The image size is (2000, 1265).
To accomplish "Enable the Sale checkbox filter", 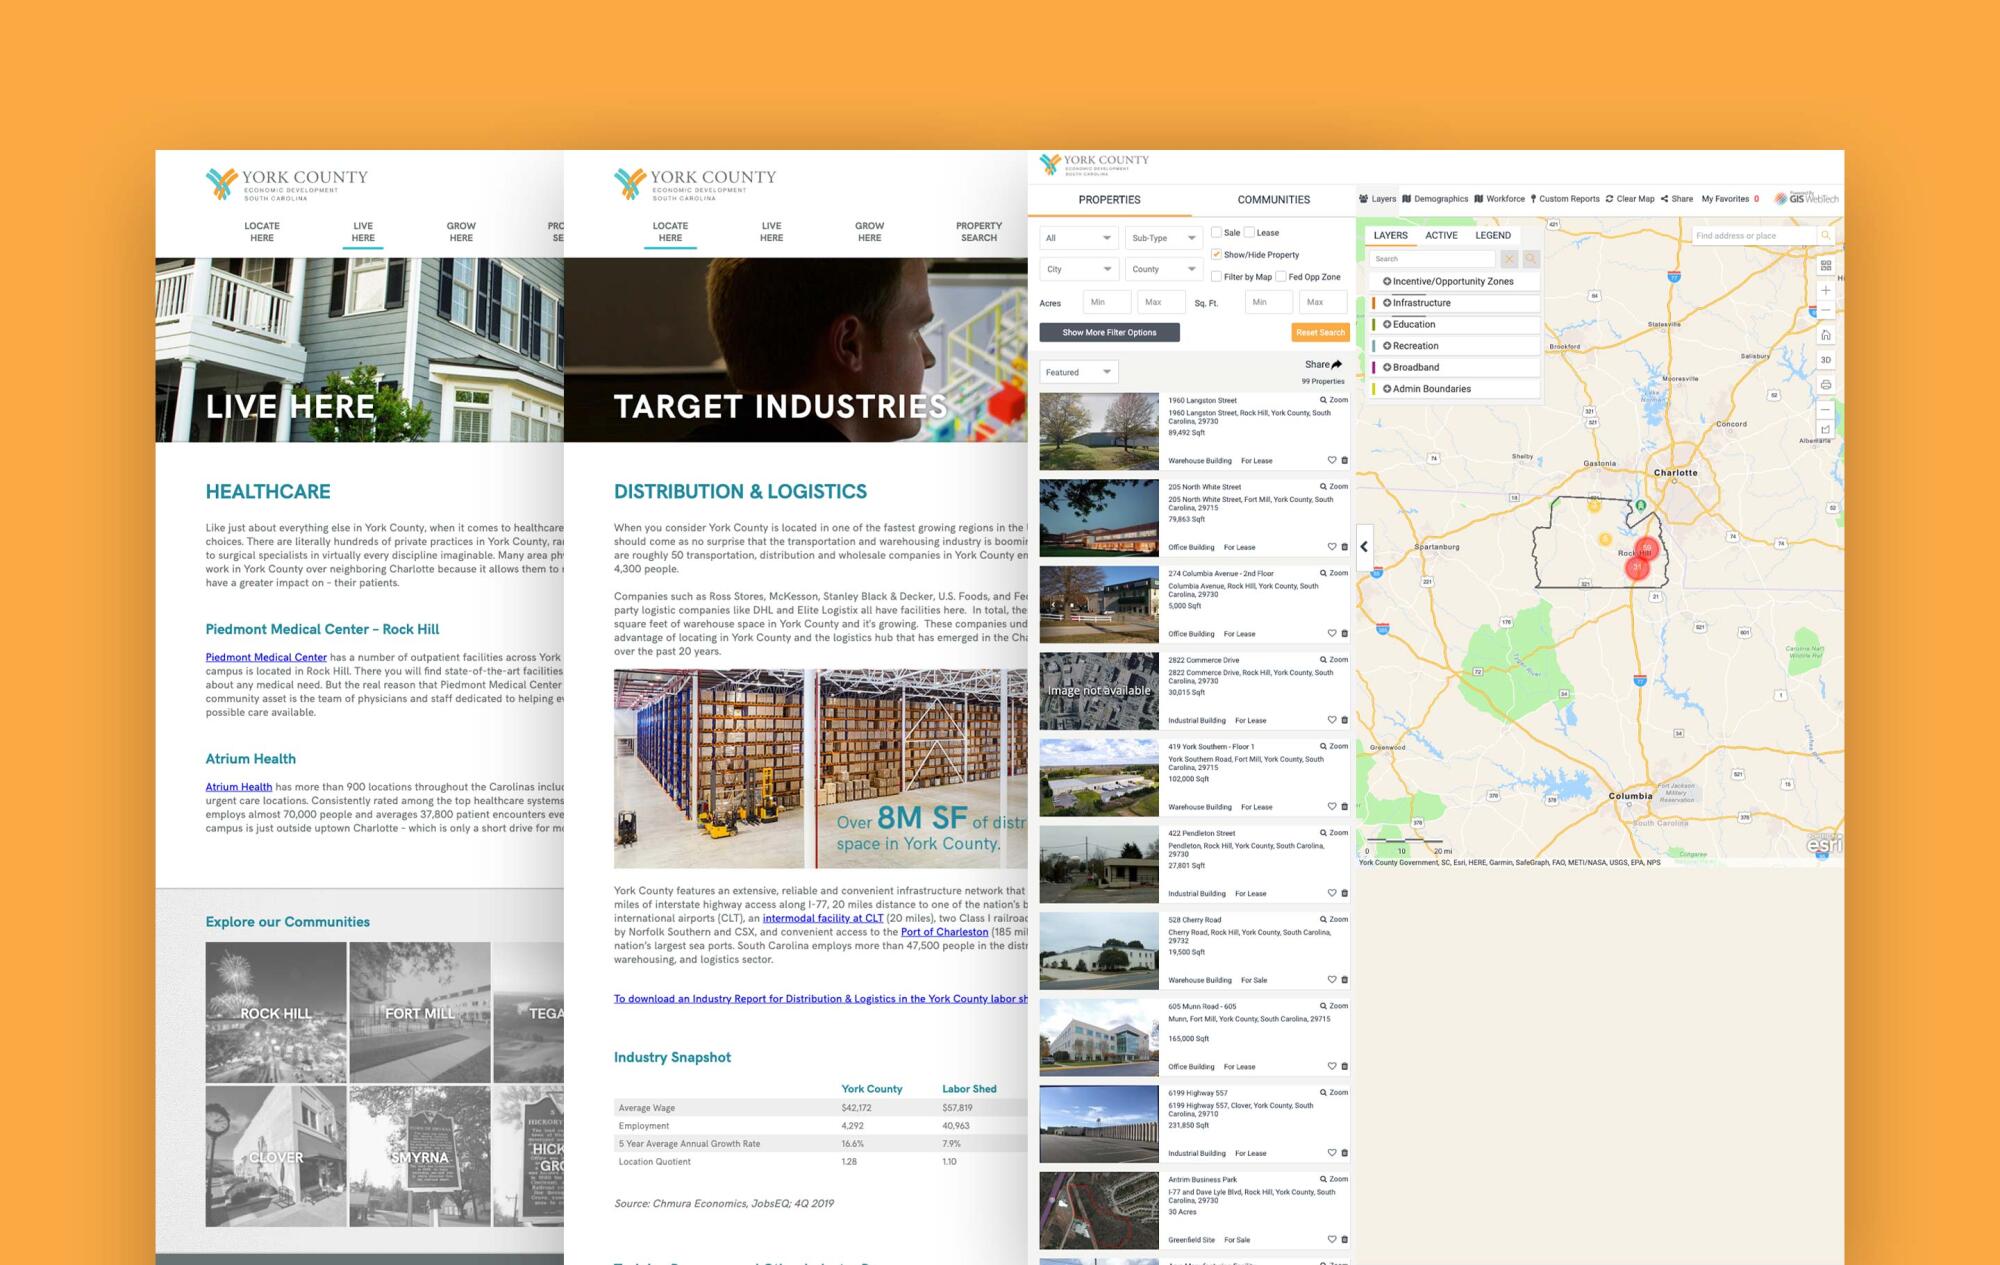I will [x=1216, y=232].
